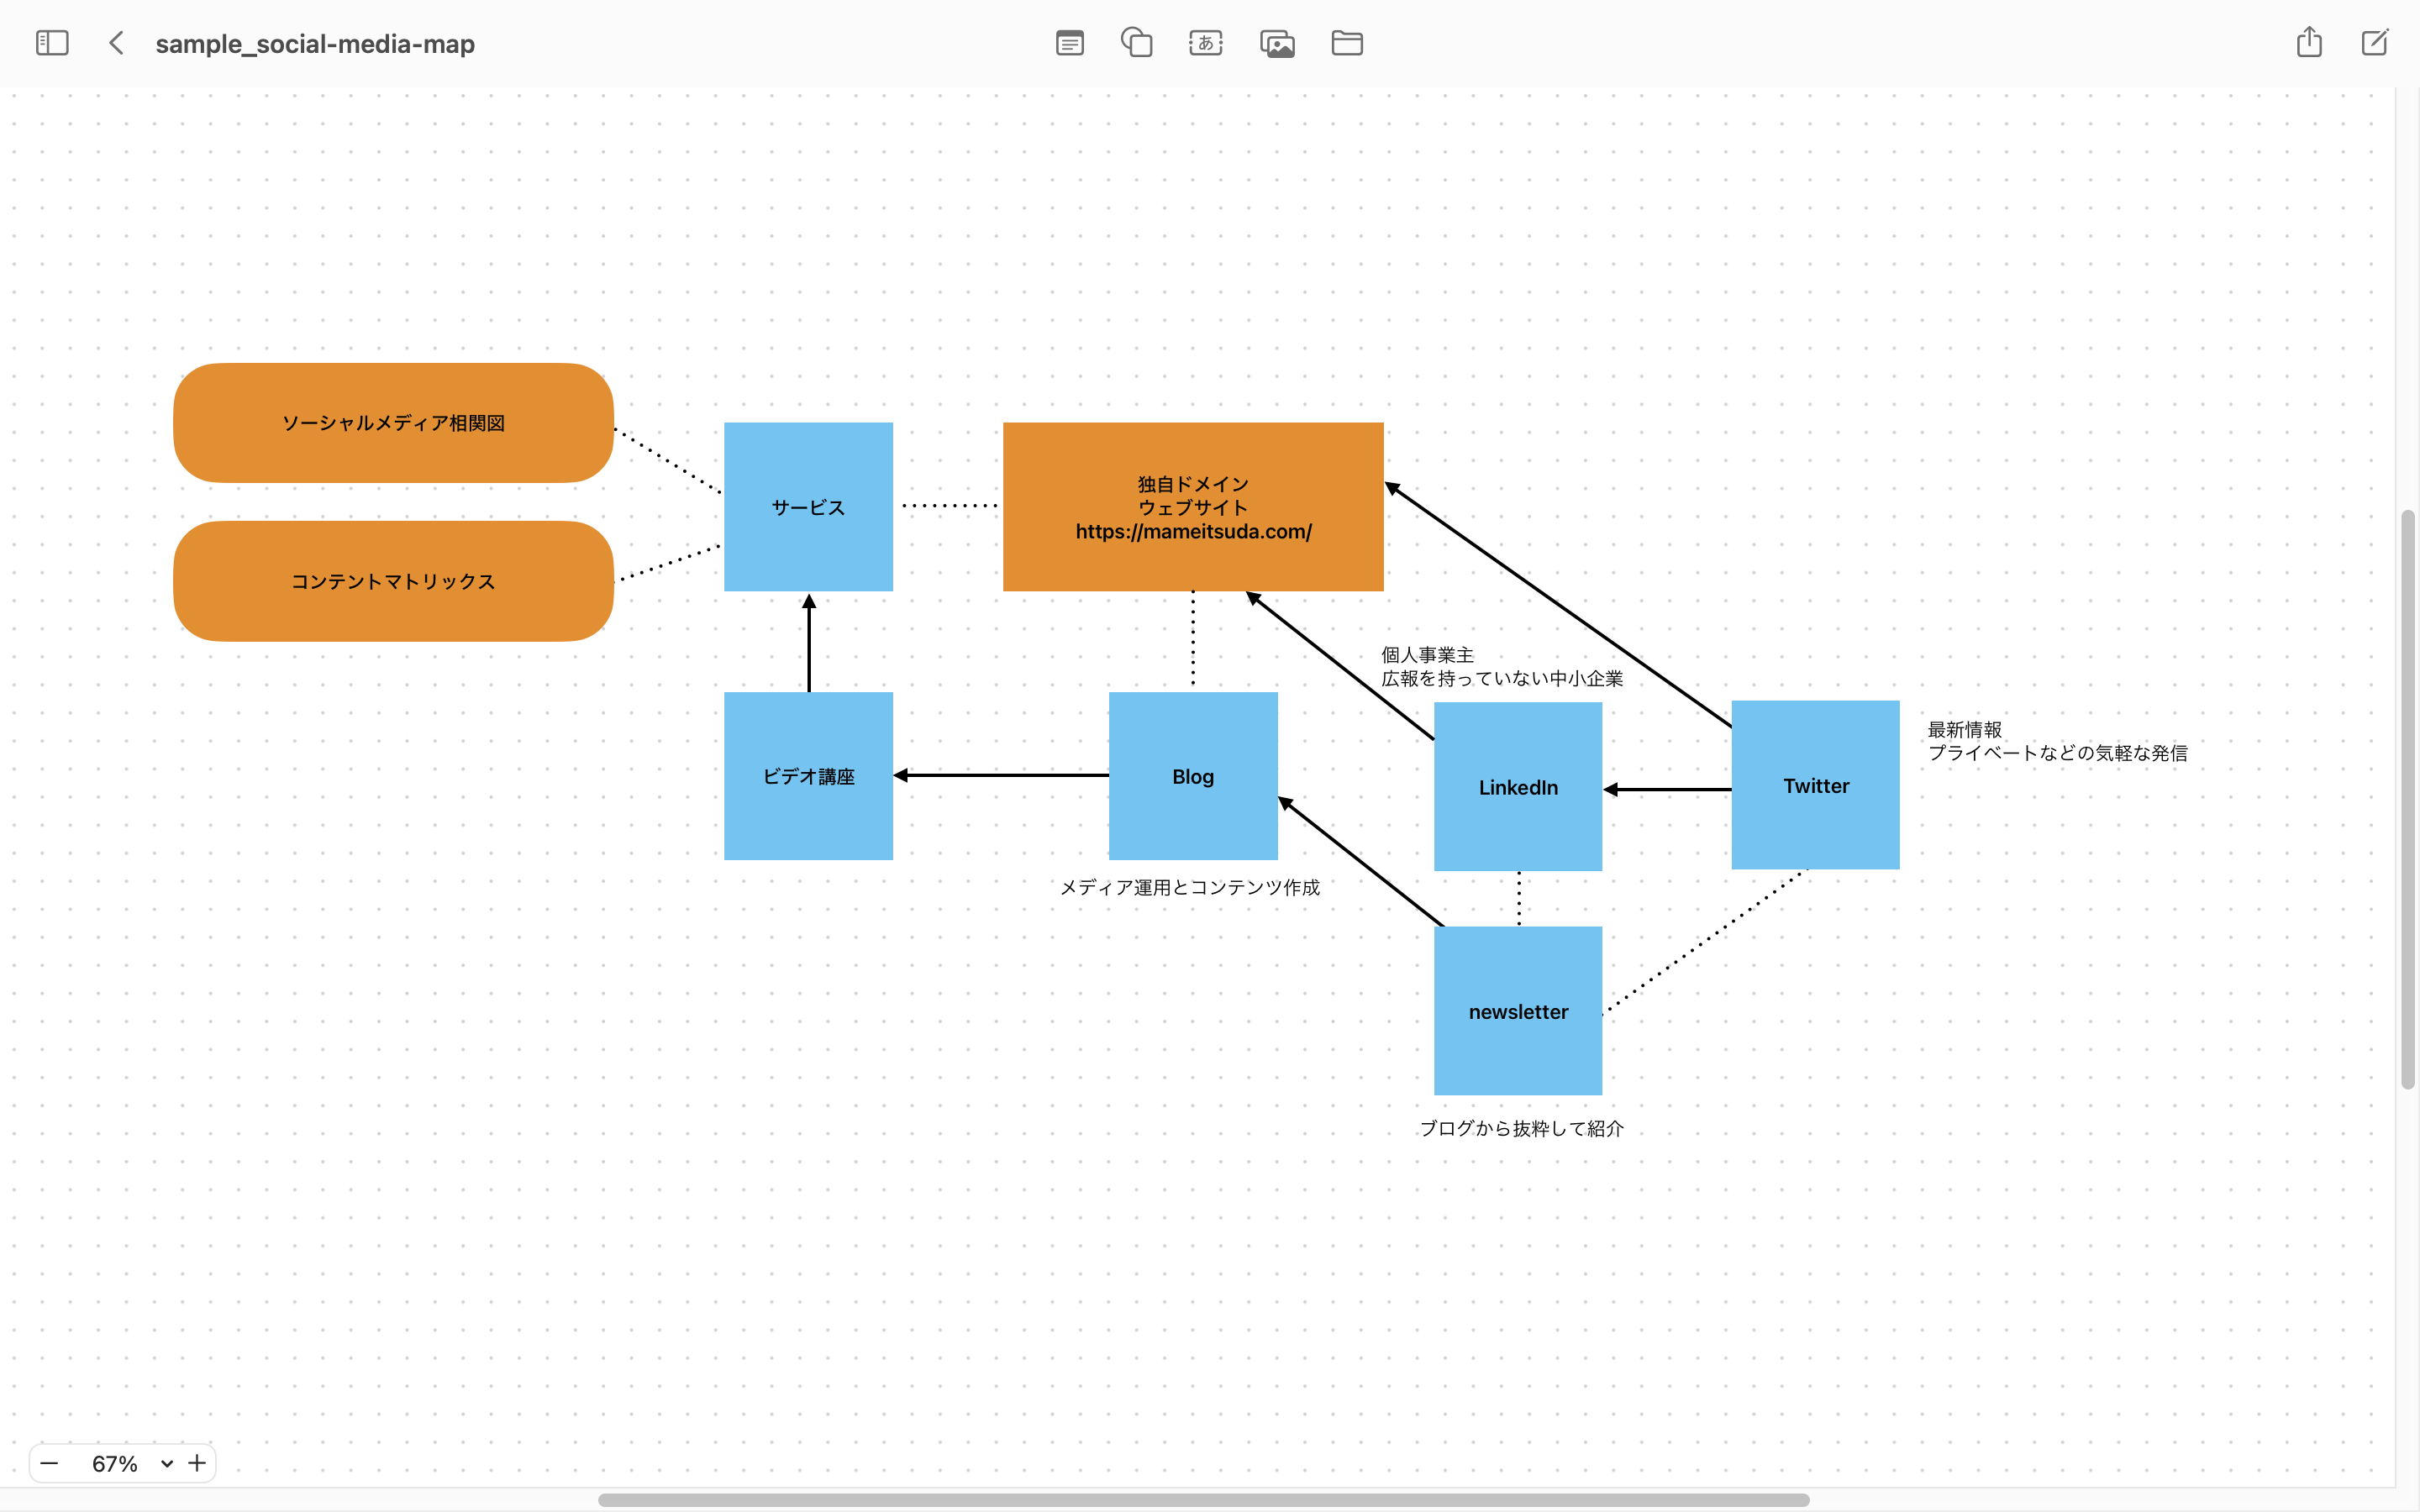The image size is (2420, 1512).
Task: Insert a sticky note
Action: (1069, 43)
